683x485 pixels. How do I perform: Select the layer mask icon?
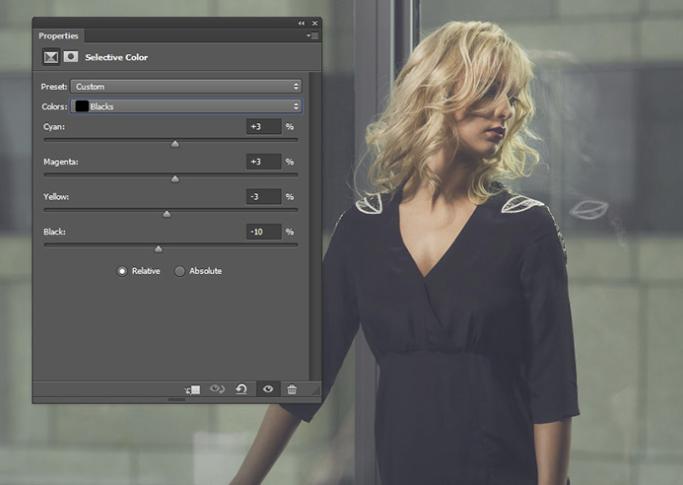coord(71,57)
